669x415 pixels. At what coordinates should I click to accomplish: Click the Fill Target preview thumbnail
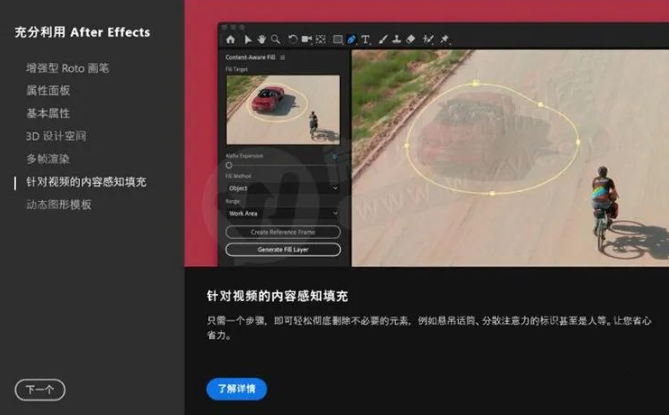[x=283, y=110]
